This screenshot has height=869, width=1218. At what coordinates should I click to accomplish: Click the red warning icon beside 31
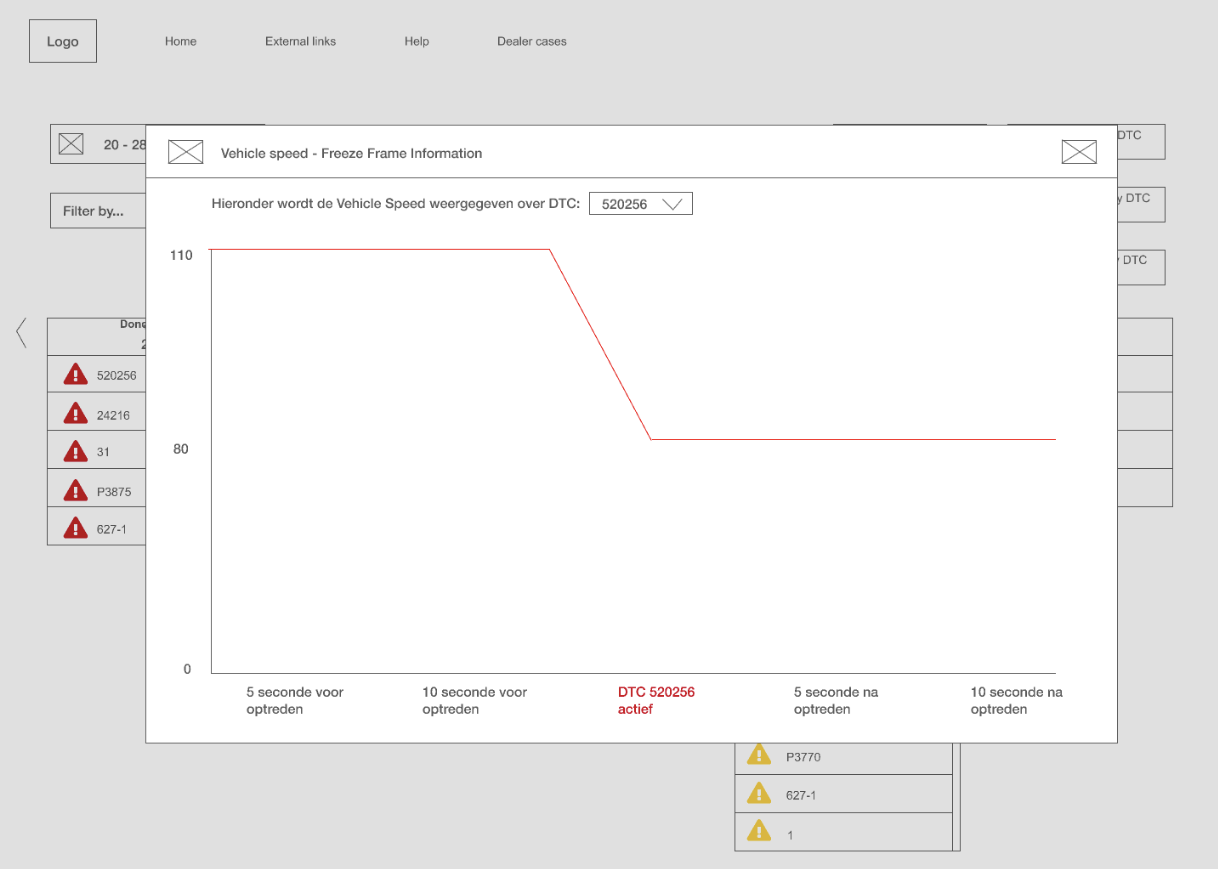(x=75, y=451)
